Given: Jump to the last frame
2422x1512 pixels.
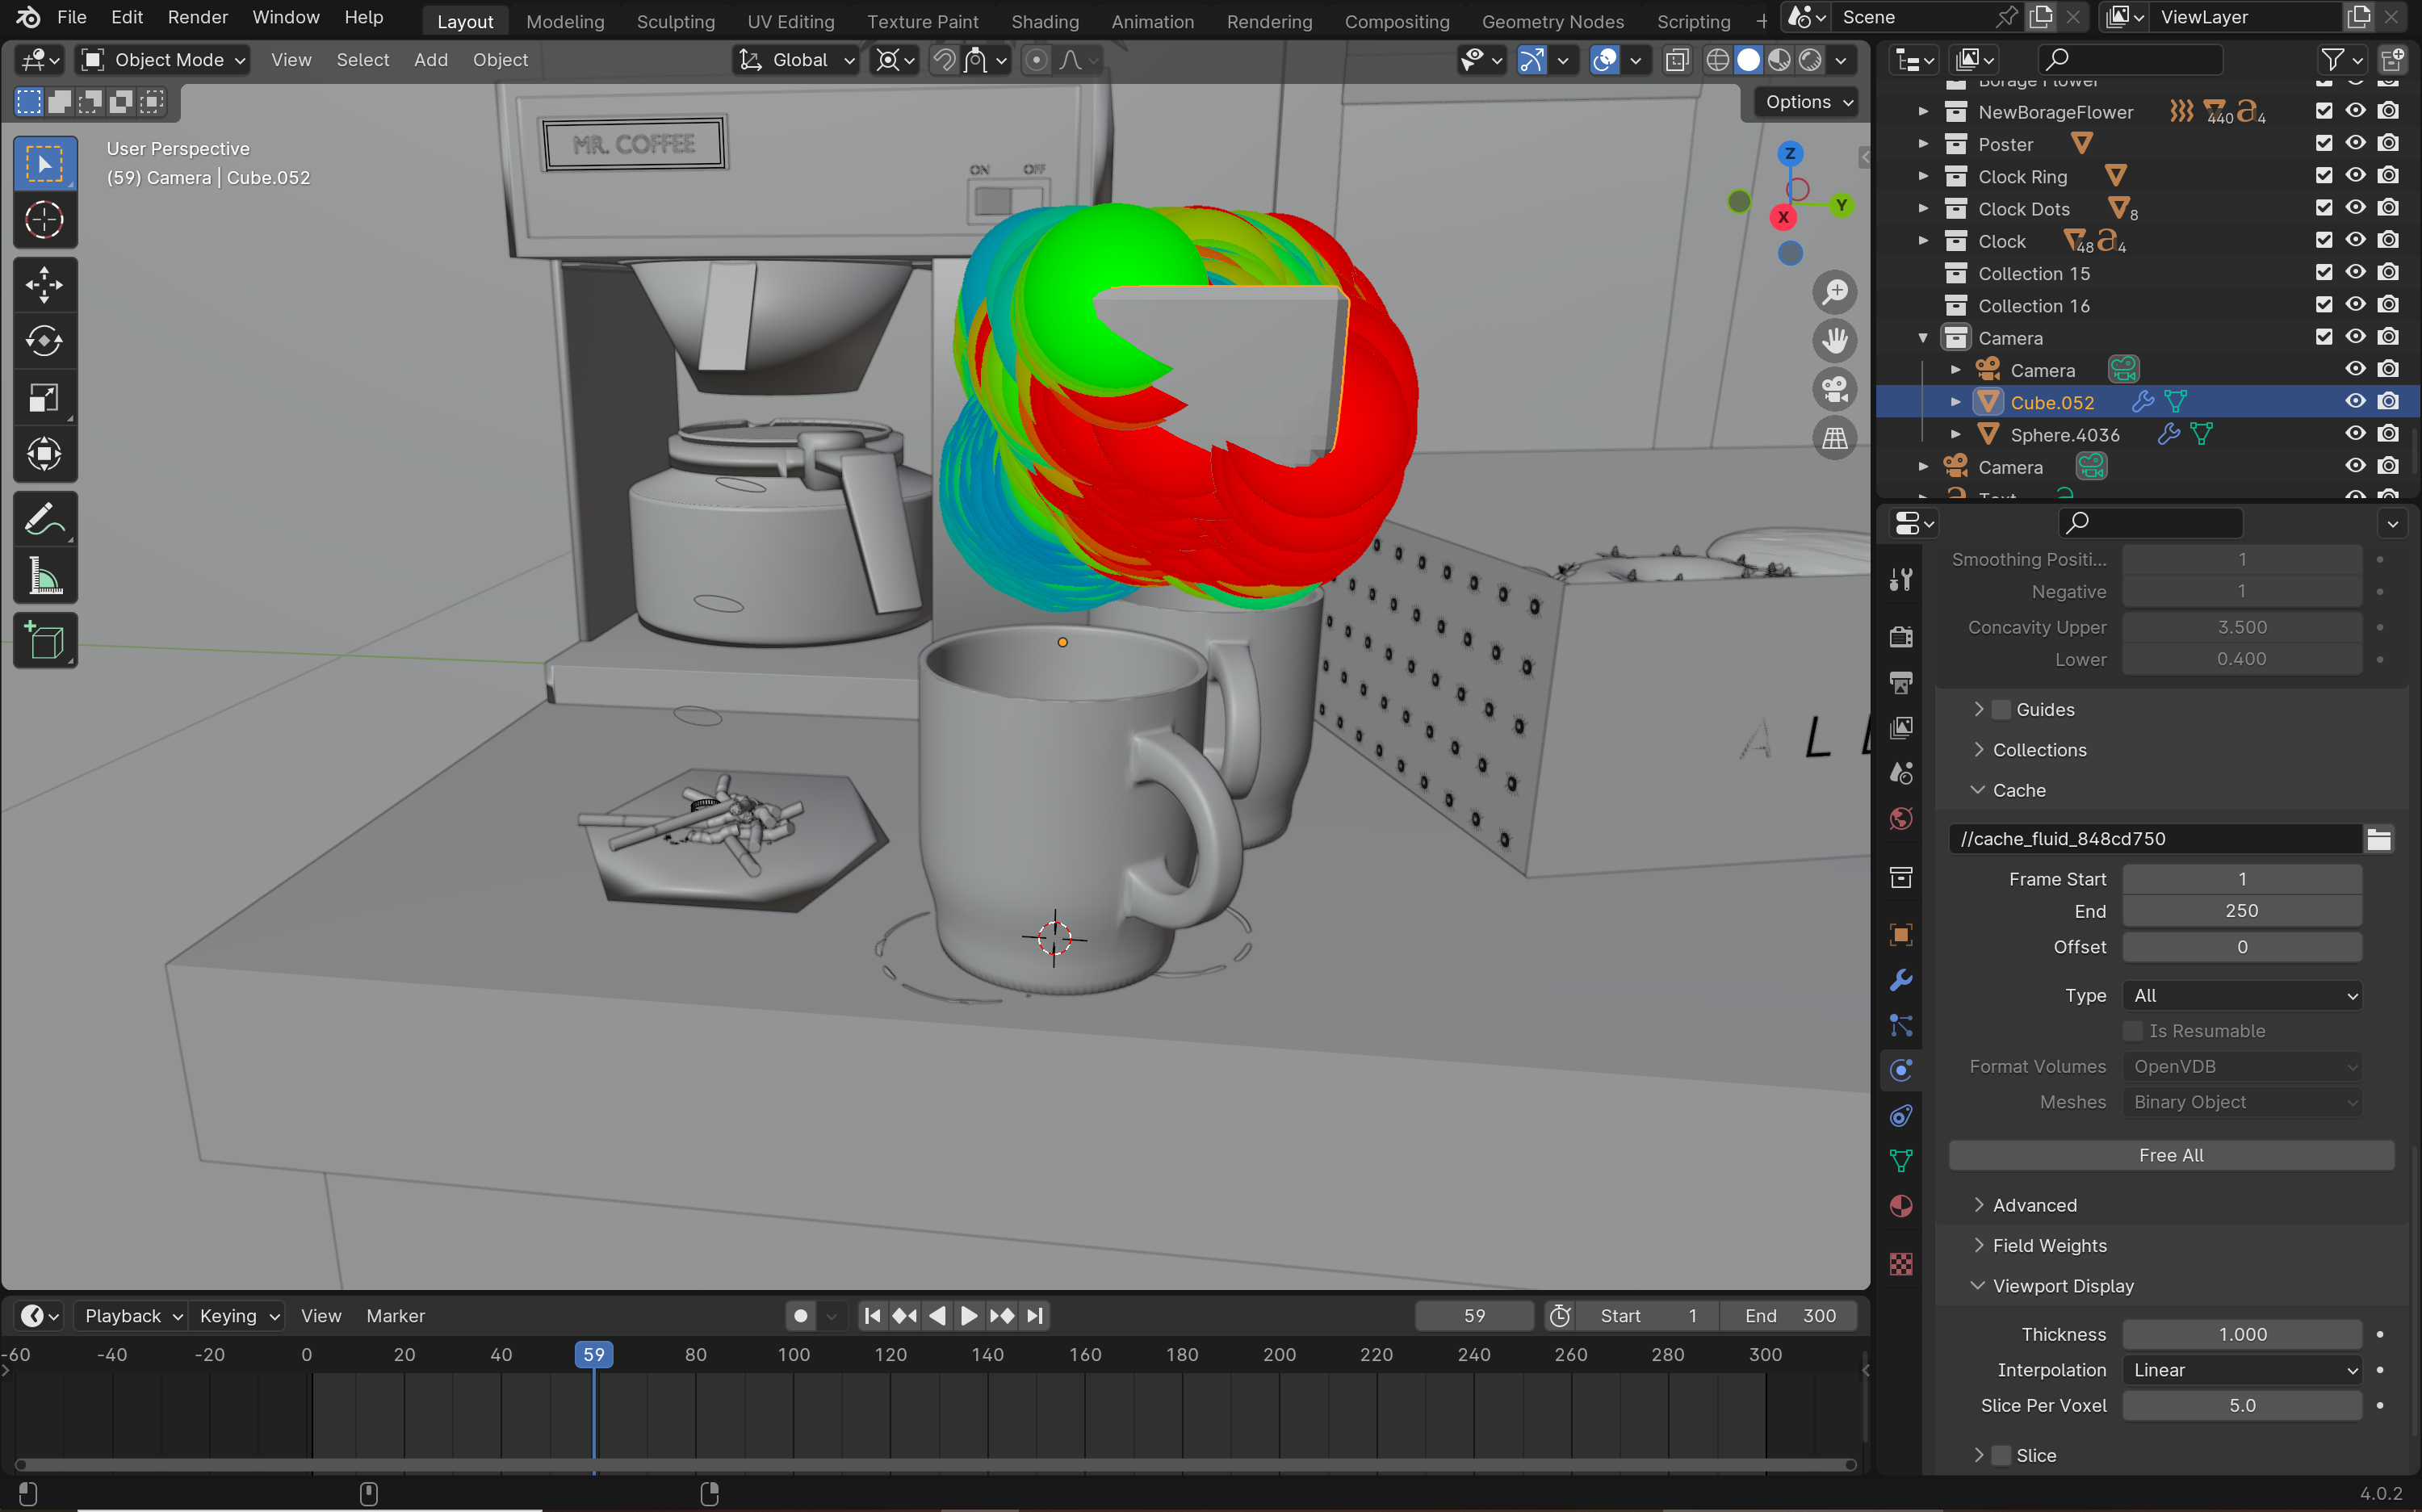Looking at the screenshot, I should 1035,1316.
